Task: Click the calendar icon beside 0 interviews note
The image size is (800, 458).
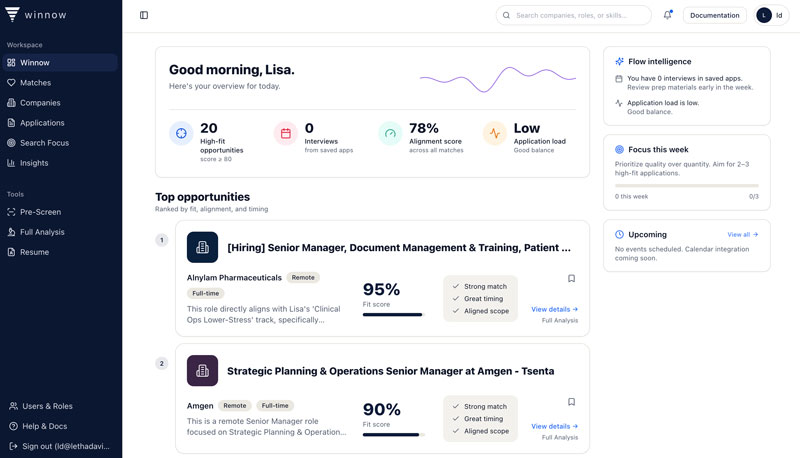Action: (619, 79)
